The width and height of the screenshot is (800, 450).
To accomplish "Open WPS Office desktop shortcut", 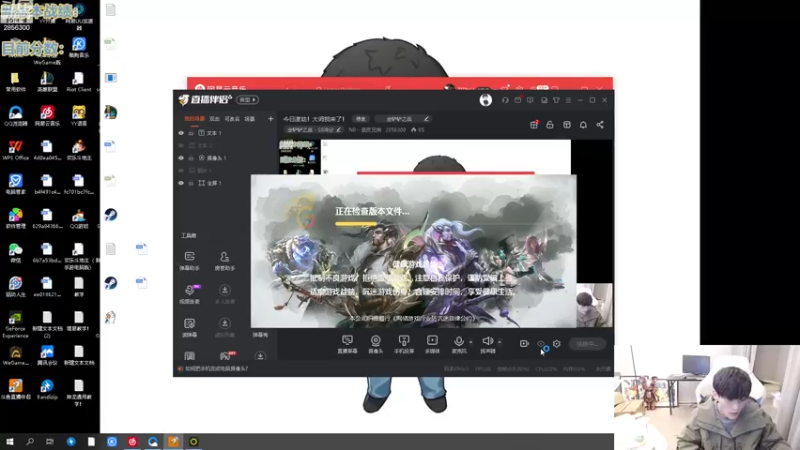I will (x=15, y=150).
